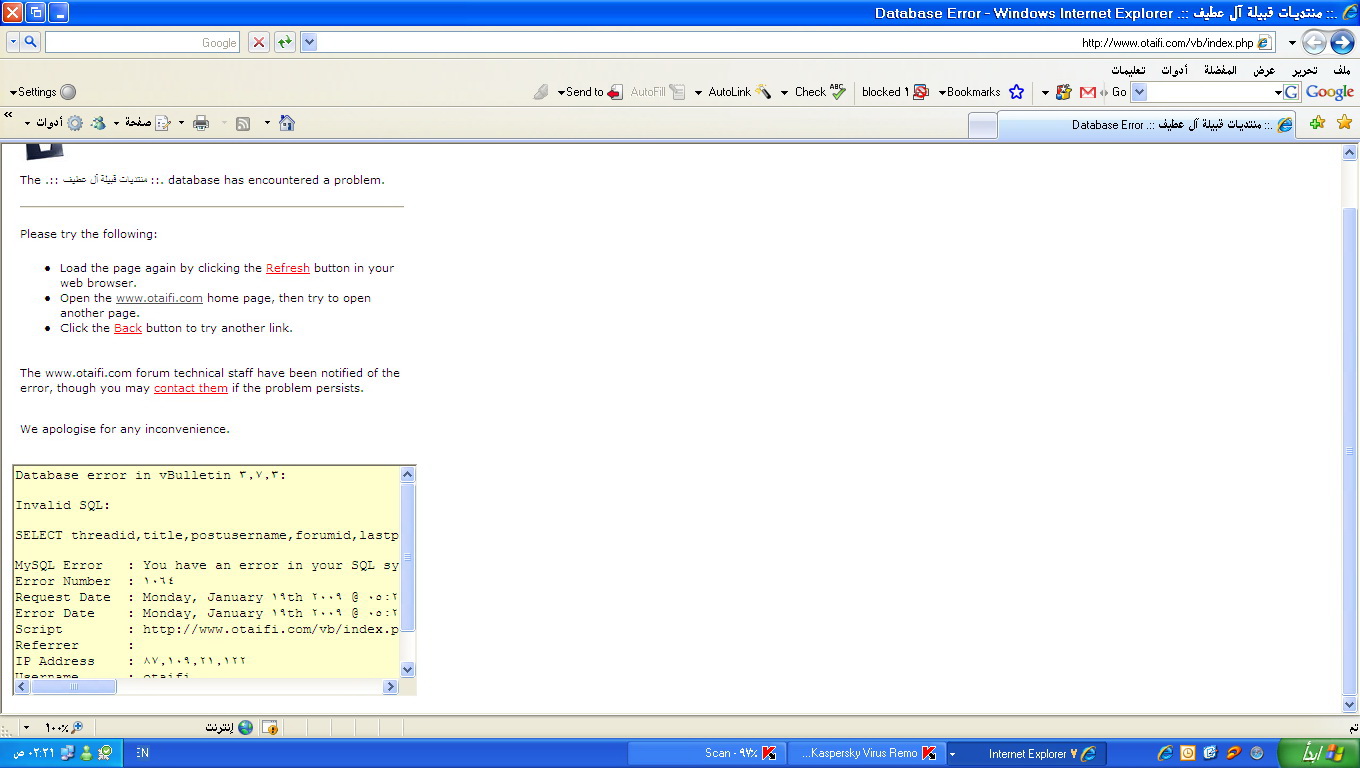Click the RSS feeds icon
This screenshot has width=1360, height=768.
243,123
